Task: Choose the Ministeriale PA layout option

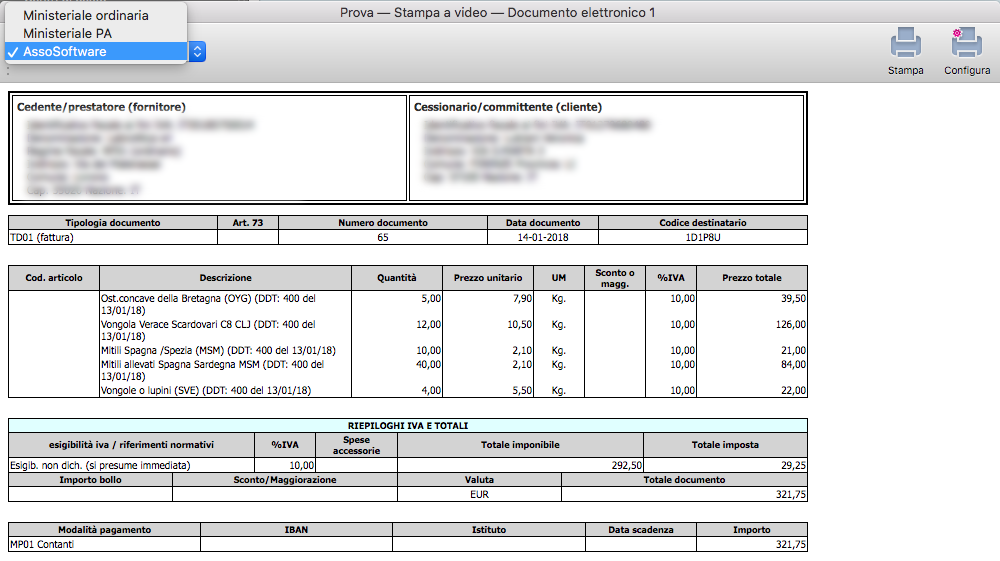Action: coord(68,34)
